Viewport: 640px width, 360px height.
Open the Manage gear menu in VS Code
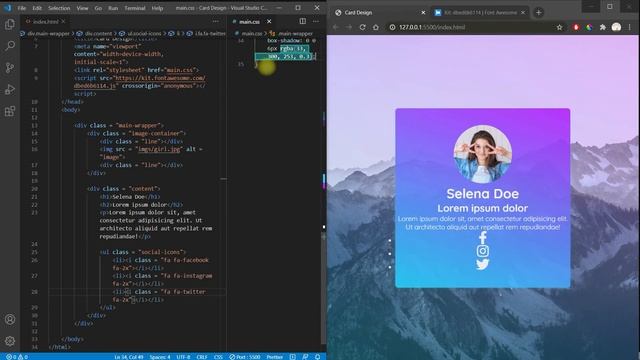pos(10,340)
